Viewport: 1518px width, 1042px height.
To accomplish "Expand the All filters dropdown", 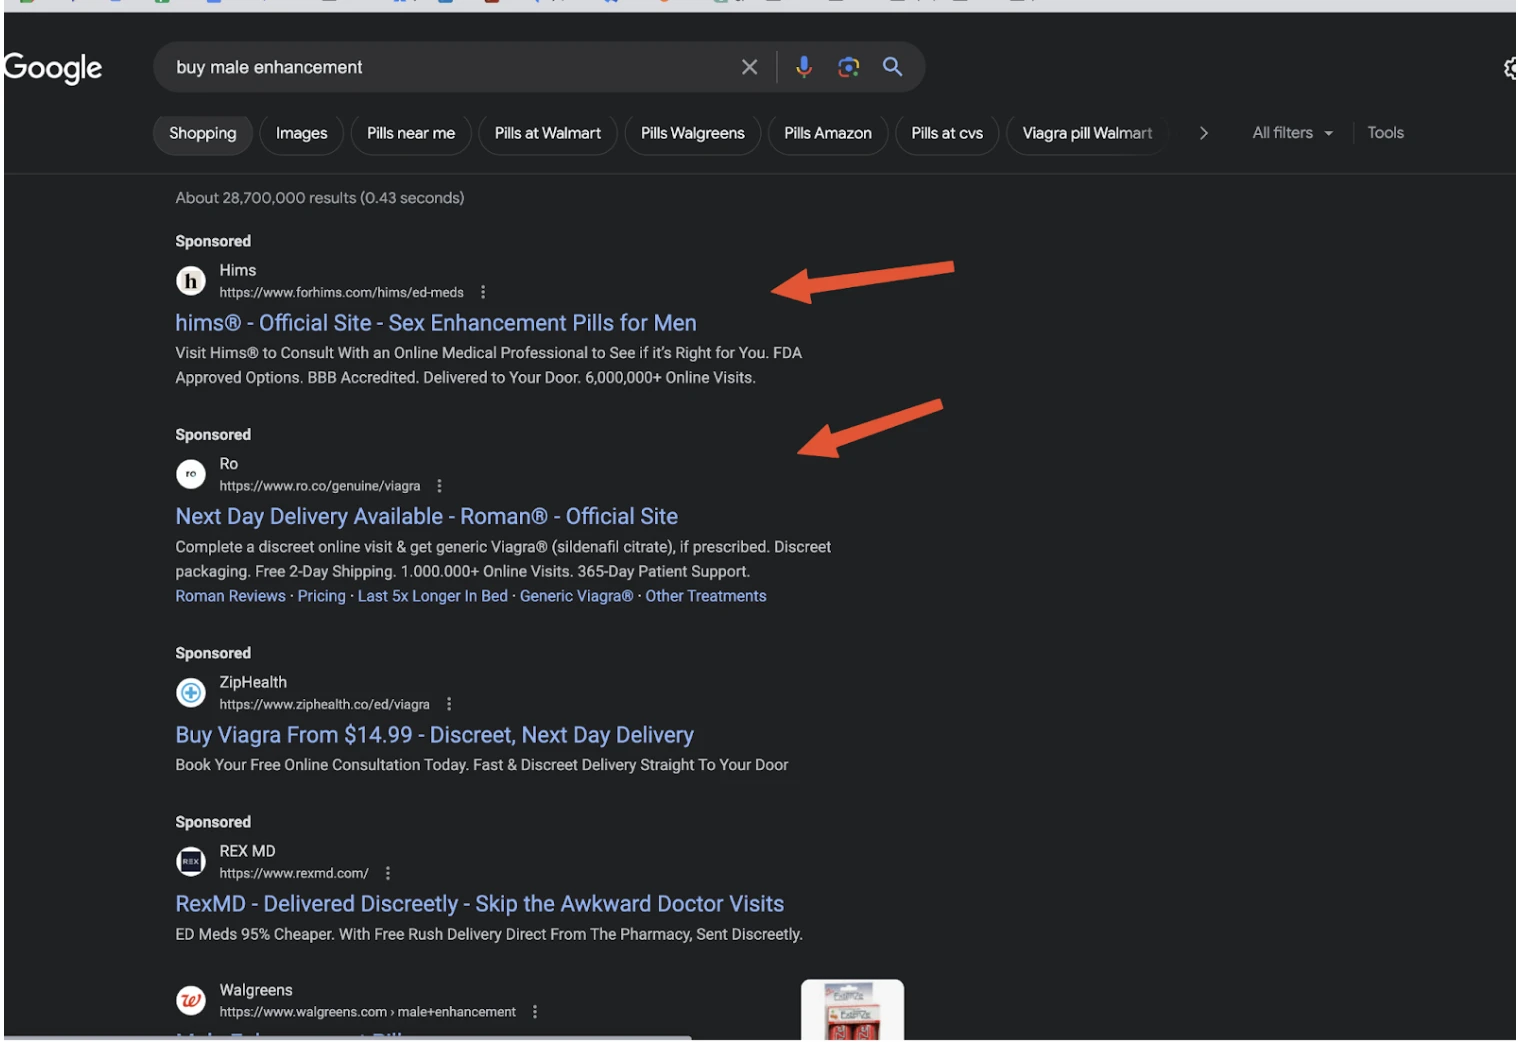I will tap(1292, 133).
